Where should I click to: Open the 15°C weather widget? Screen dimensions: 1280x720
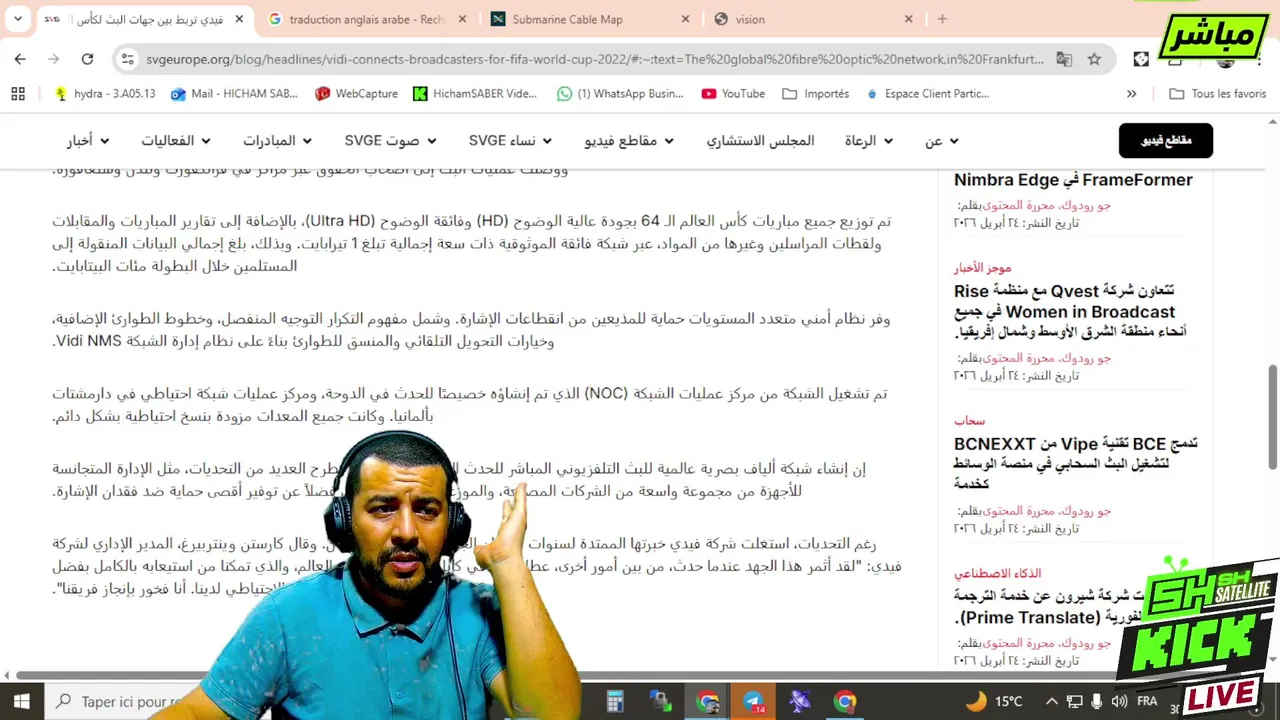[994, 701]
